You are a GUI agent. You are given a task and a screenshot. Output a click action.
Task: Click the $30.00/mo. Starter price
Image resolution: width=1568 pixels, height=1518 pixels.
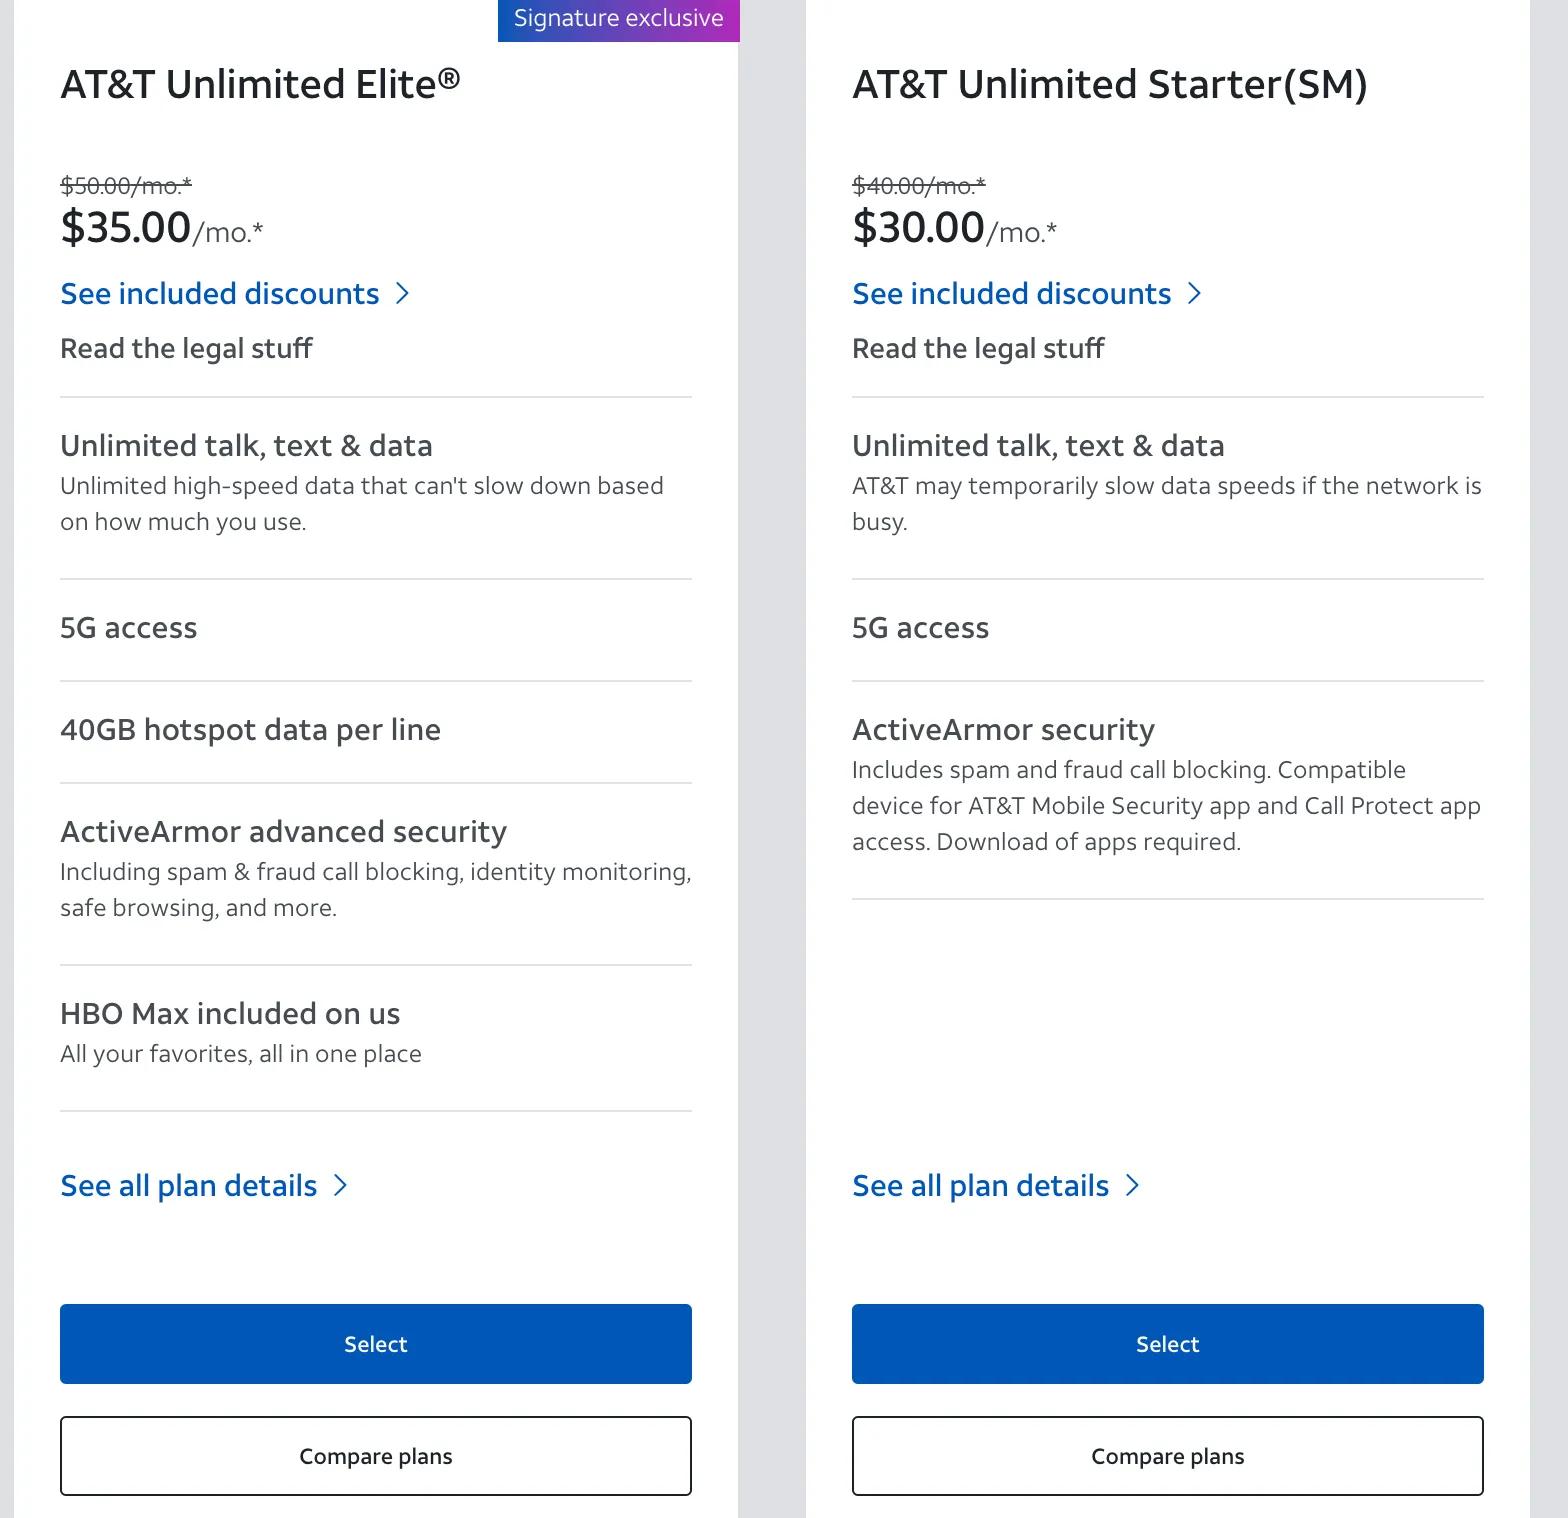(954, 228)
